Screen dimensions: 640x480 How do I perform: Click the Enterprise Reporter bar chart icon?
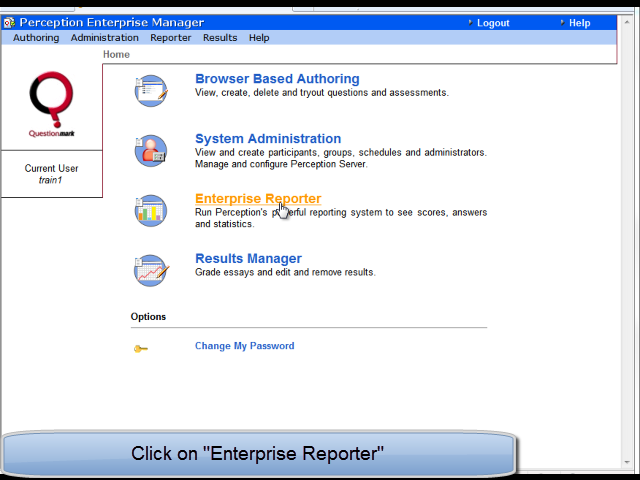pos(151,211)
